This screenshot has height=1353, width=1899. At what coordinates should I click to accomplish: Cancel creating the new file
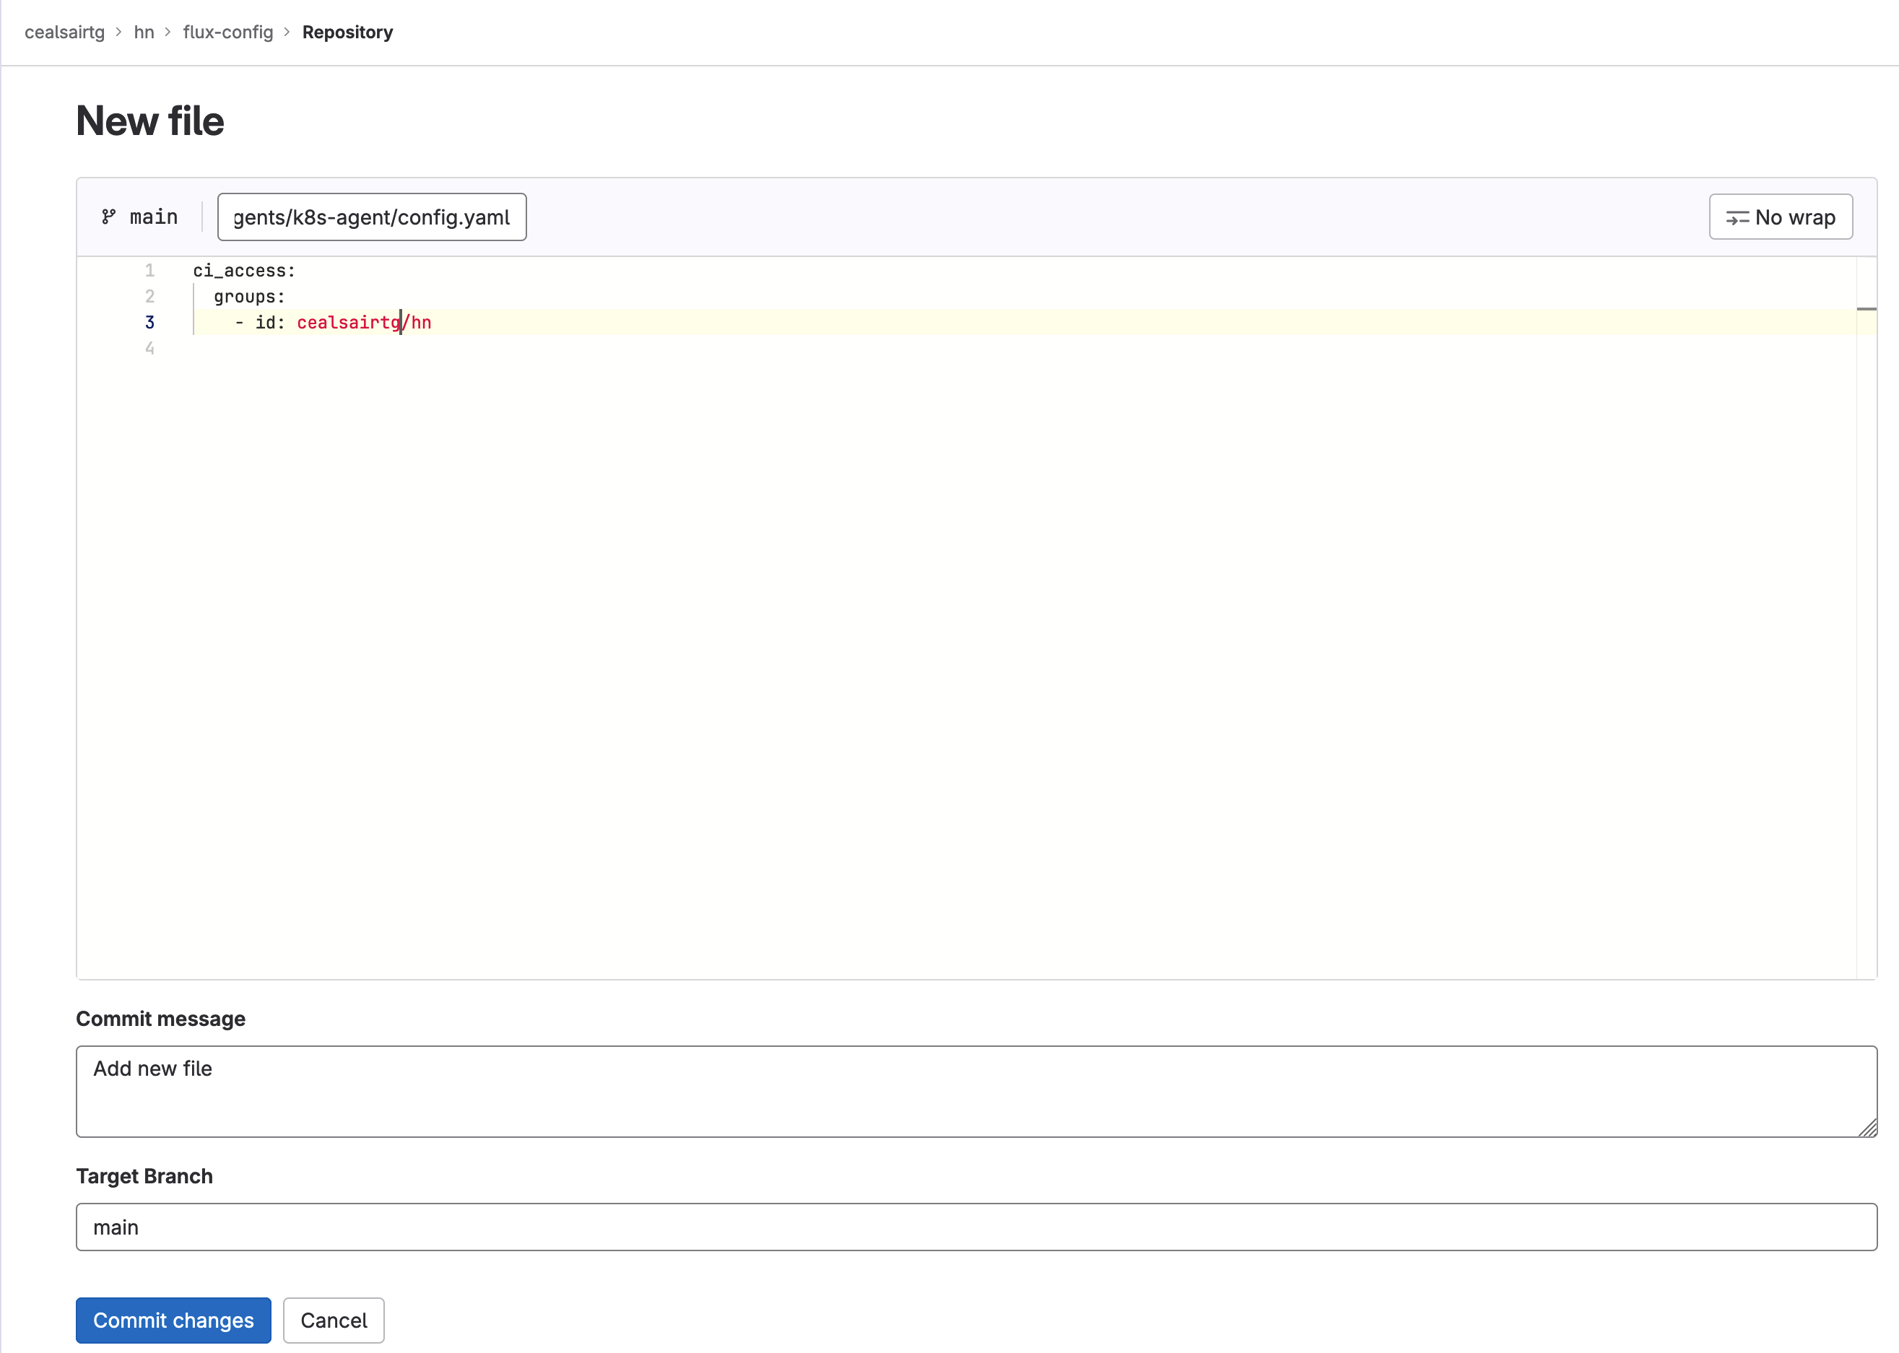(333, 1320)
